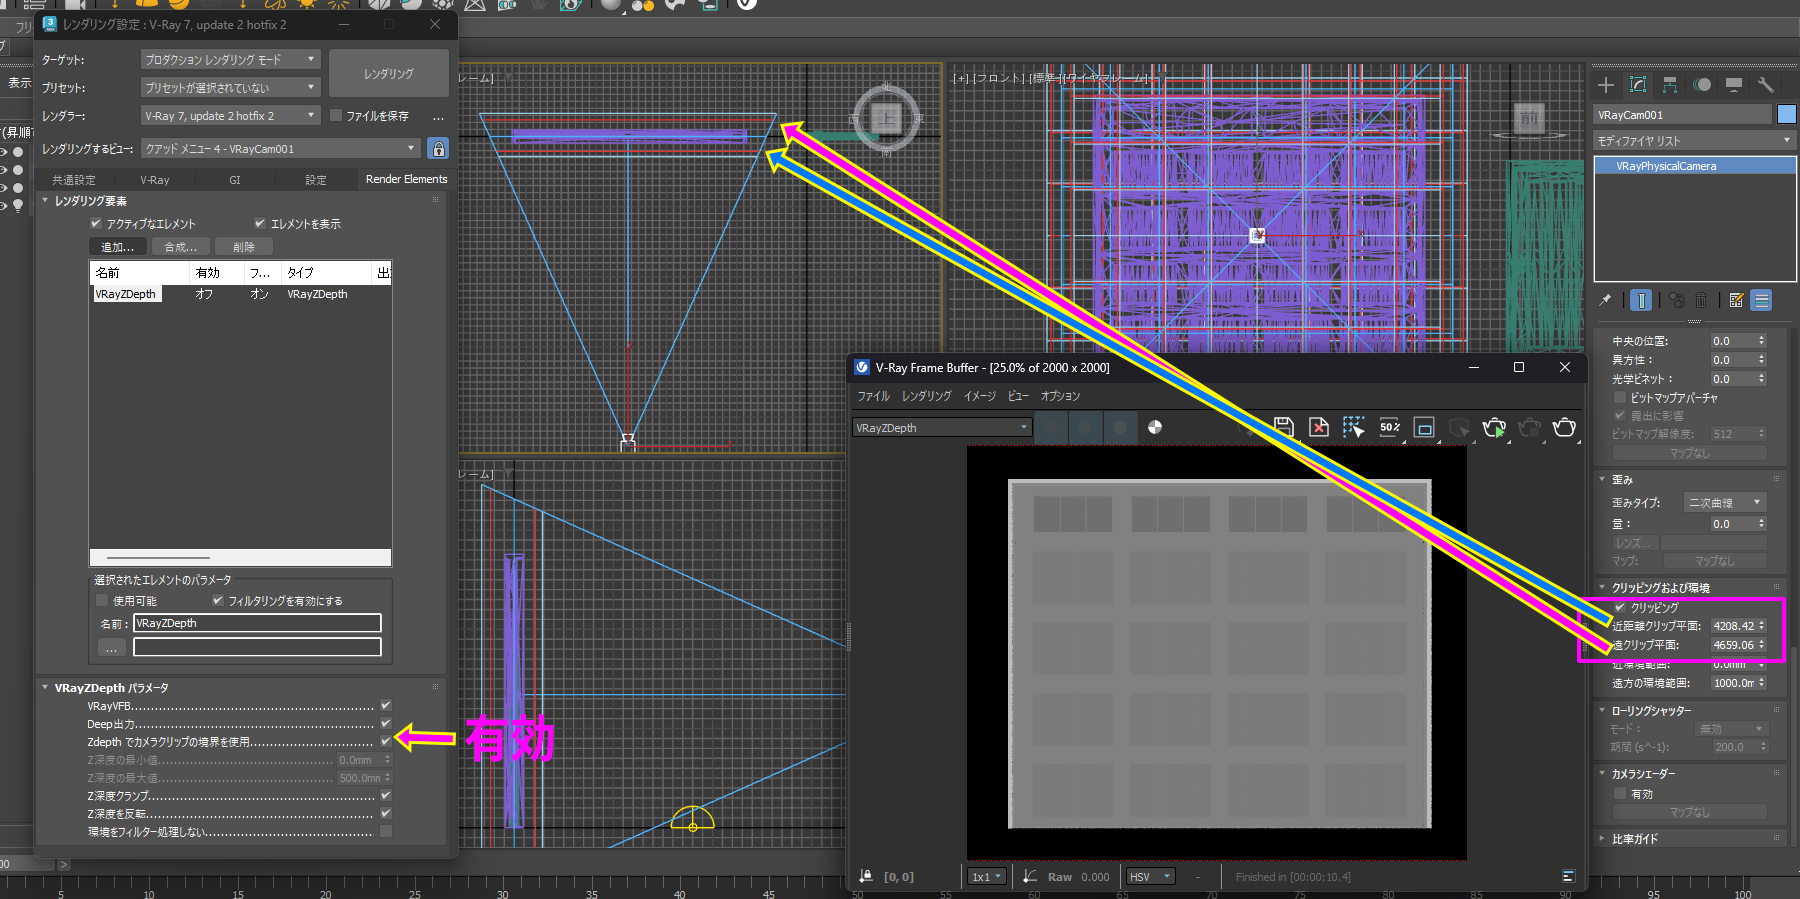This screenshot has width=1800, height=899.
Task: Pin the modifier stack
Action: 1606,300
